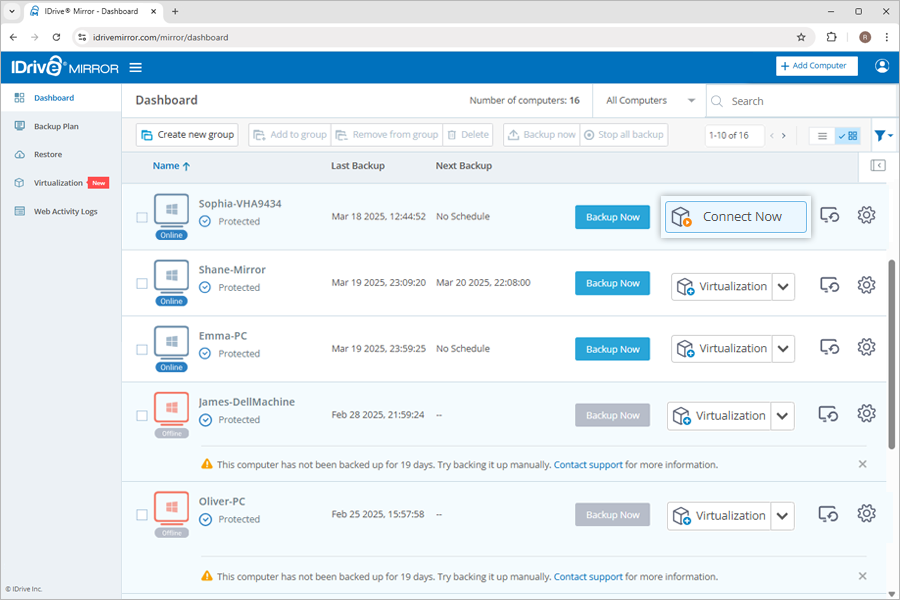Click Connect Now for Sophia-VHA9434

click(x=736, y=217)
